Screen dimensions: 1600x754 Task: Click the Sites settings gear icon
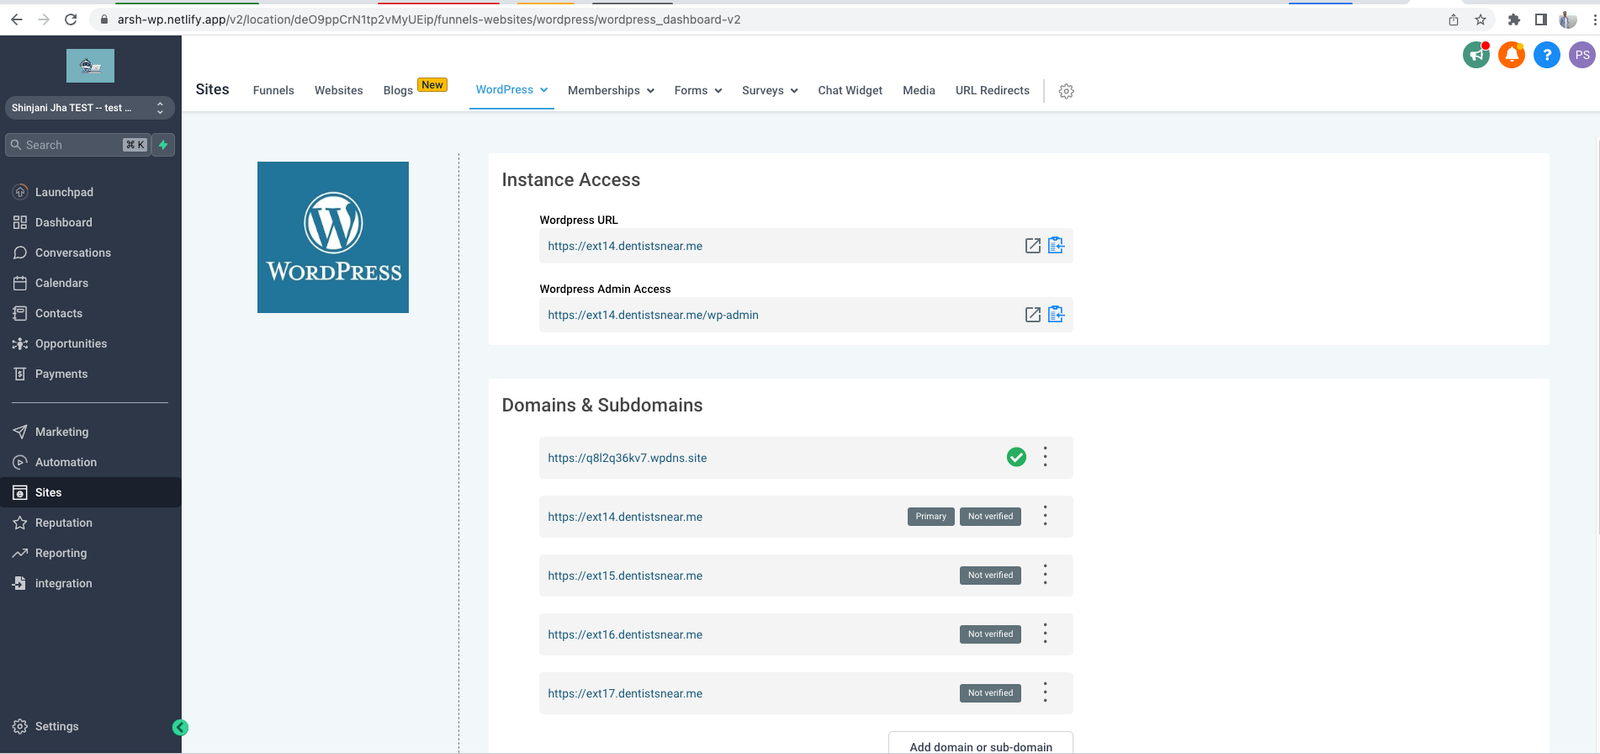1066,91
